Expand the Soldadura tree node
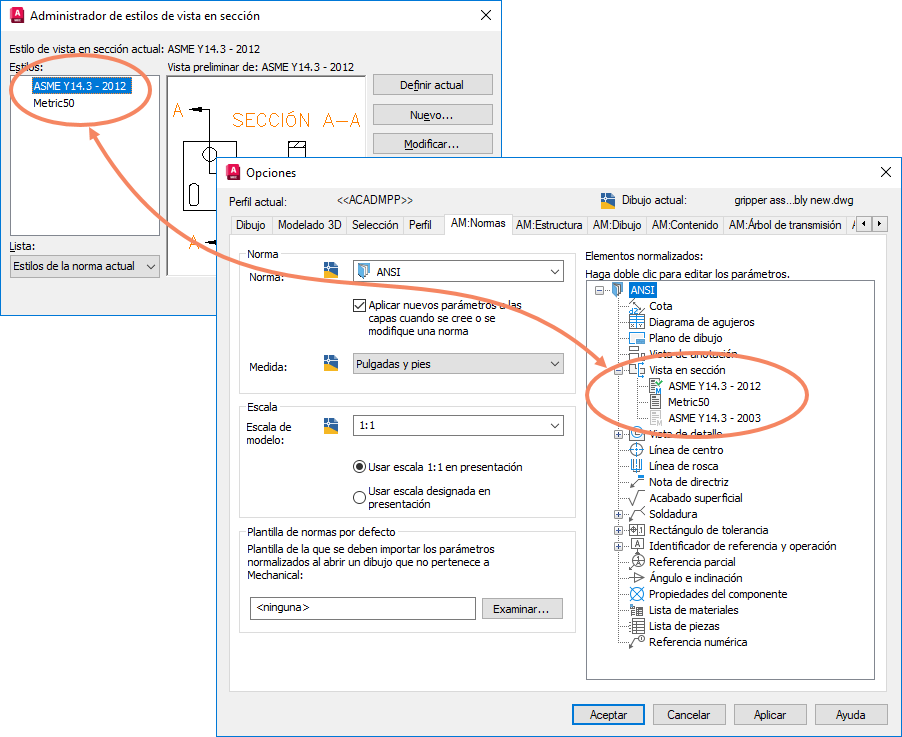902x737 pixels. 618,514
